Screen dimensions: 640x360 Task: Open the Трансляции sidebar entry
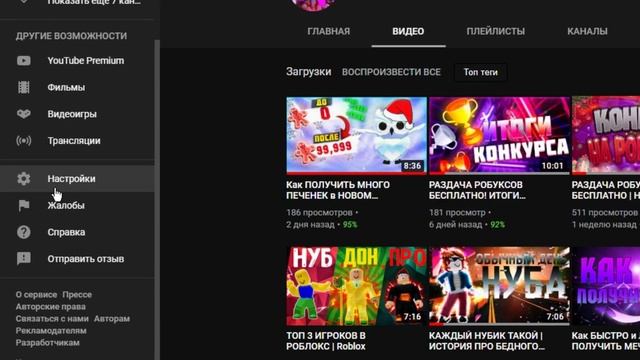pos(77,140)
